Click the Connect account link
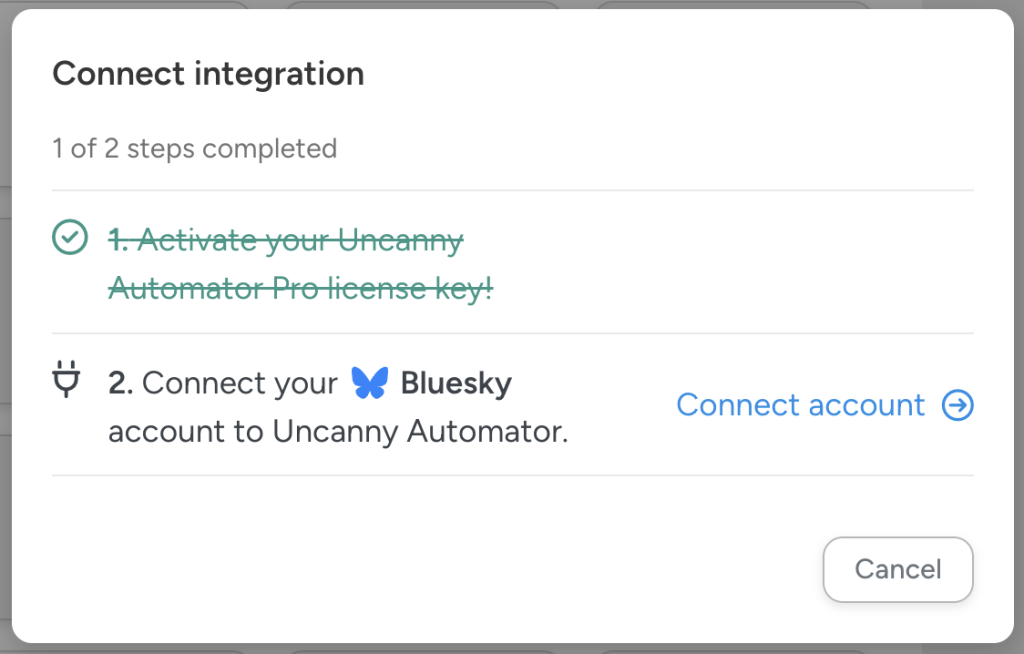 (799, 405)
